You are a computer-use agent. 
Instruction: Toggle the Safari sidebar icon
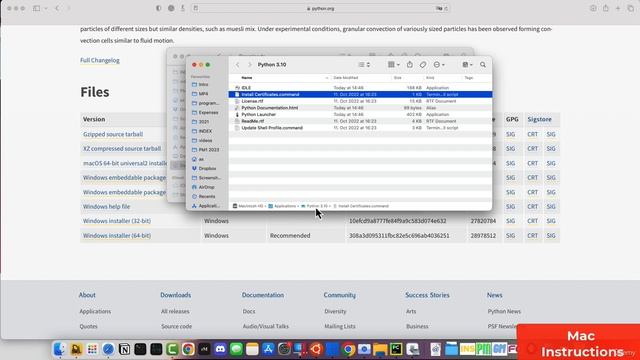pyautogui.click(x=37, y=8)
